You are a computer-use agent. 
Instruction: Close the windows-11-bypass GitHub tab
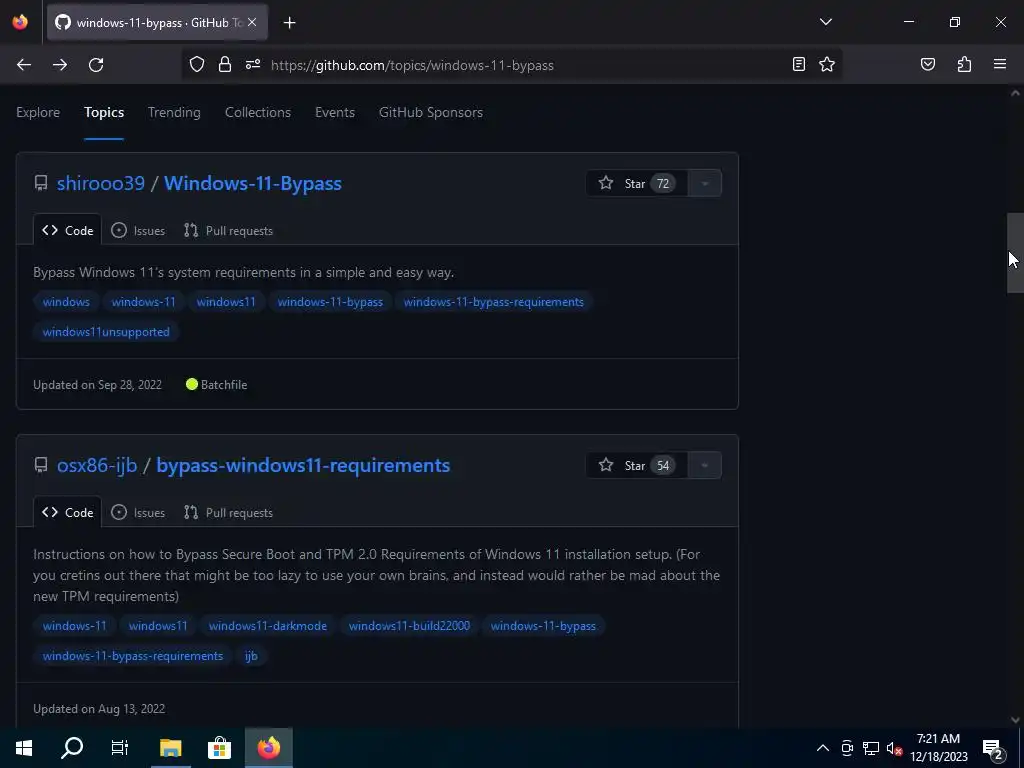click(x=252, y=22)
